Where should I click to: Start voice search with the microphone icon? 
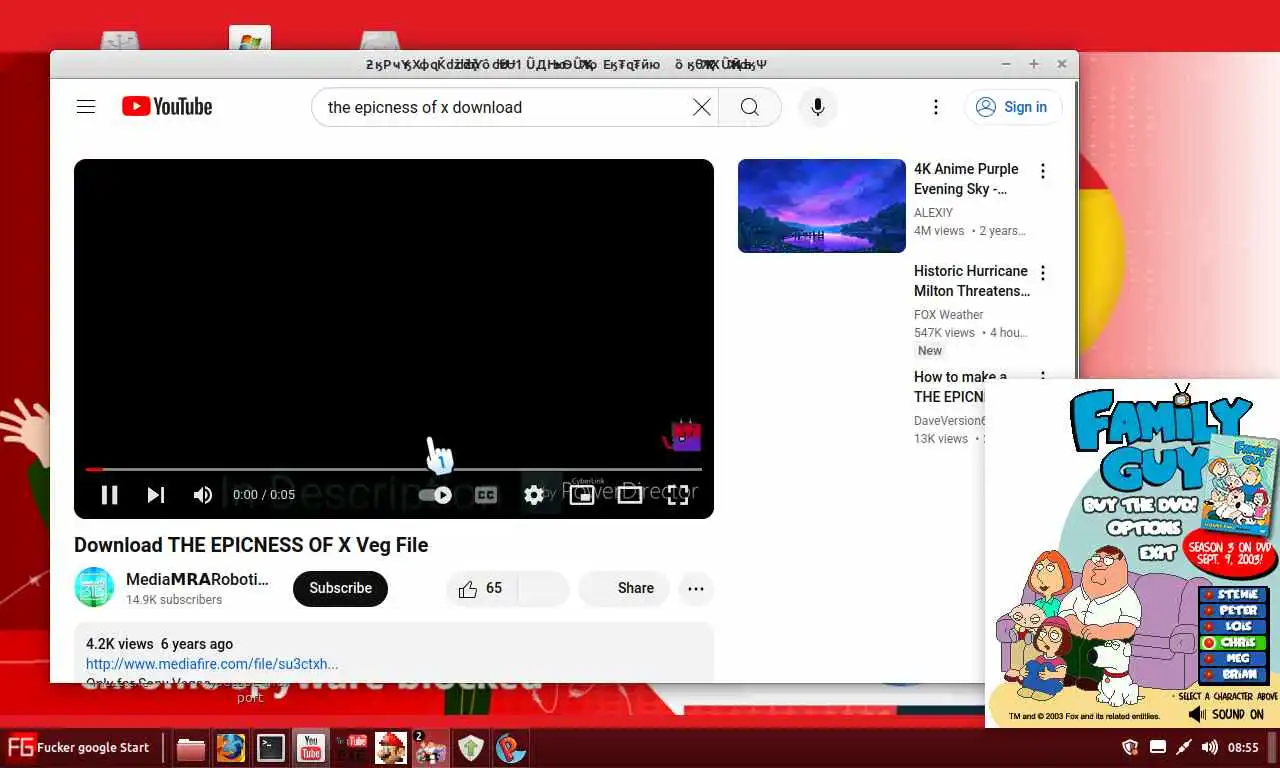pyautogui.click(x=817, y=107)
